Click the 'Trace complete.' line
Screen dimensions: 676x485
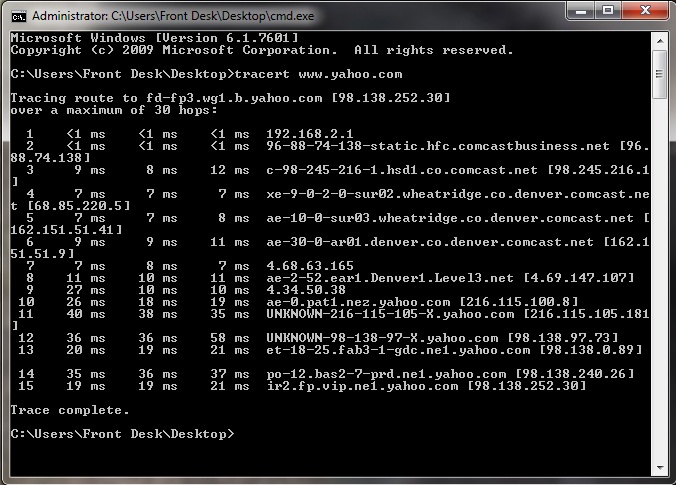70,410
